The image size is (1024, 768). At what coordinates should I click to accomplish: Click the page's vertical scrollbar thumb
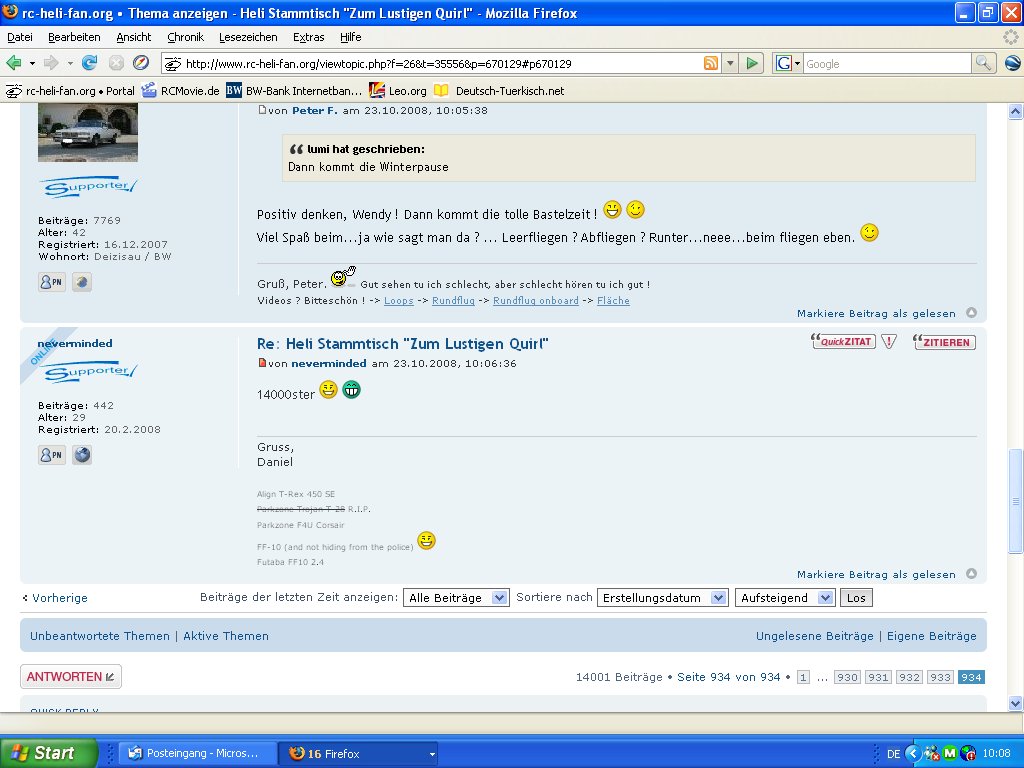click(1016, 501)
